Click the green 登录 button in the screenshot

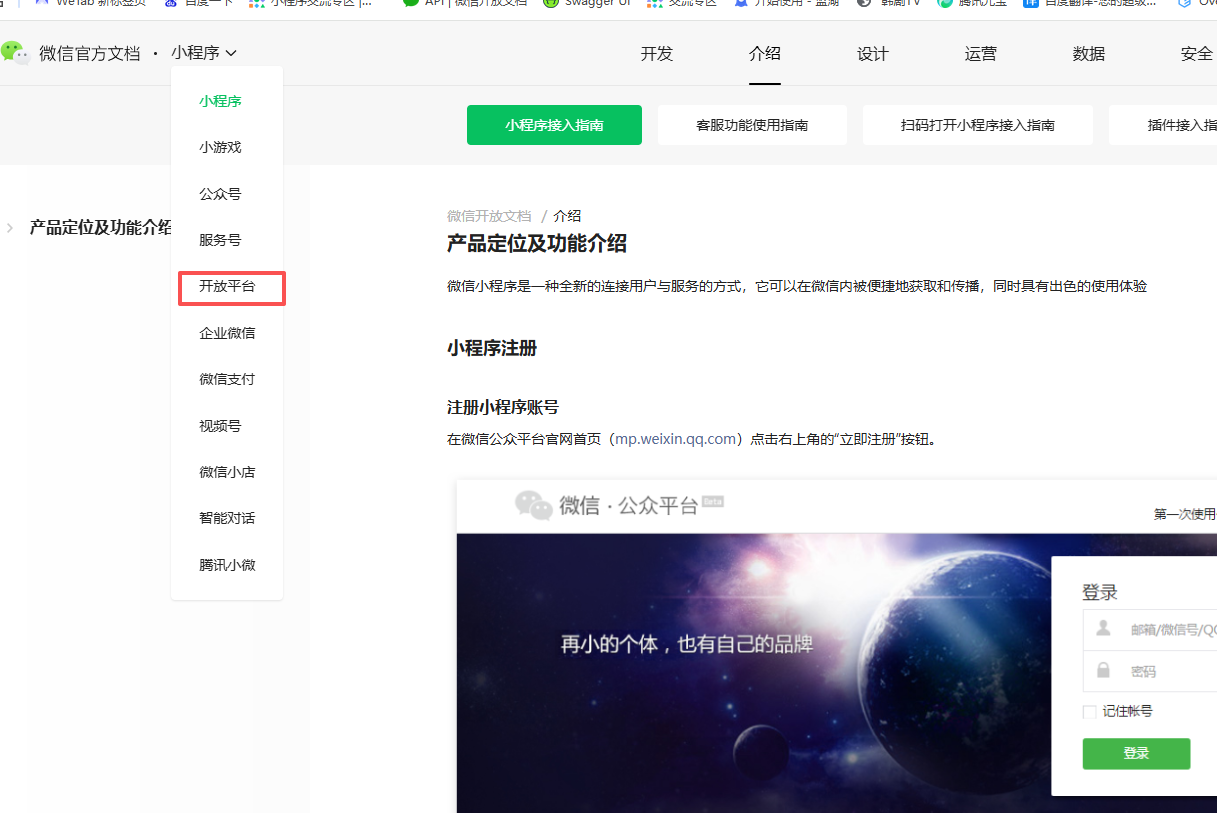(x=1136, y=754)
